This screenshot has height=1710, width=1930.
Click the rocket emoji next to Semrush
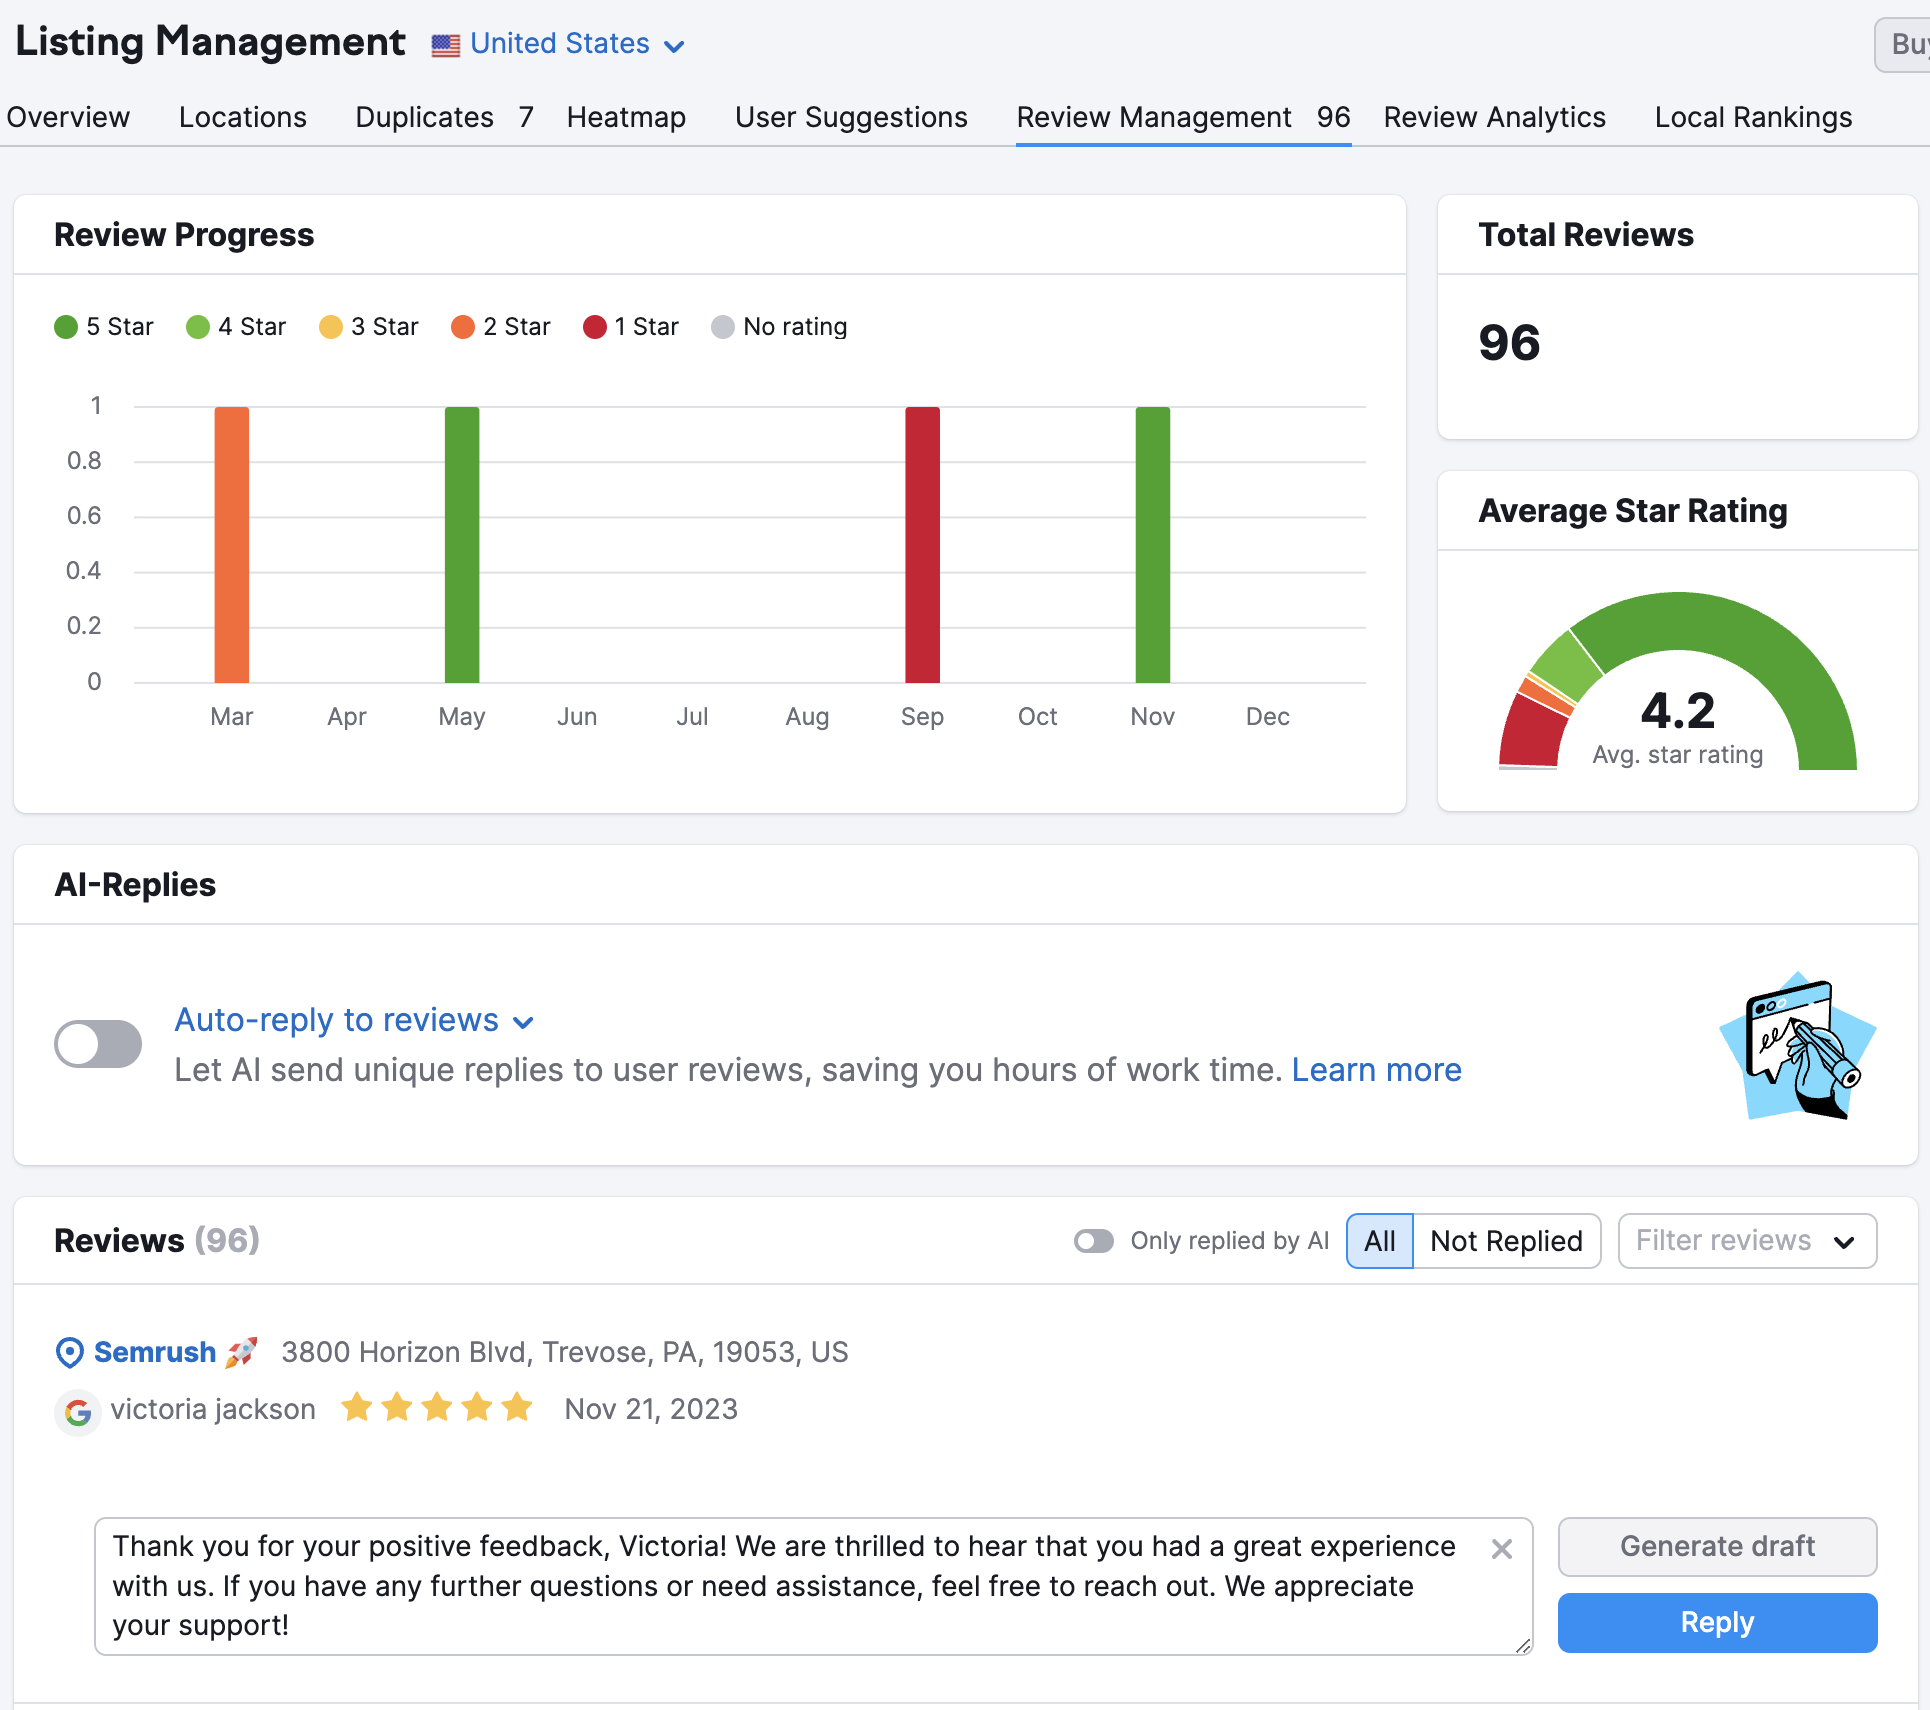(243, 1352)
